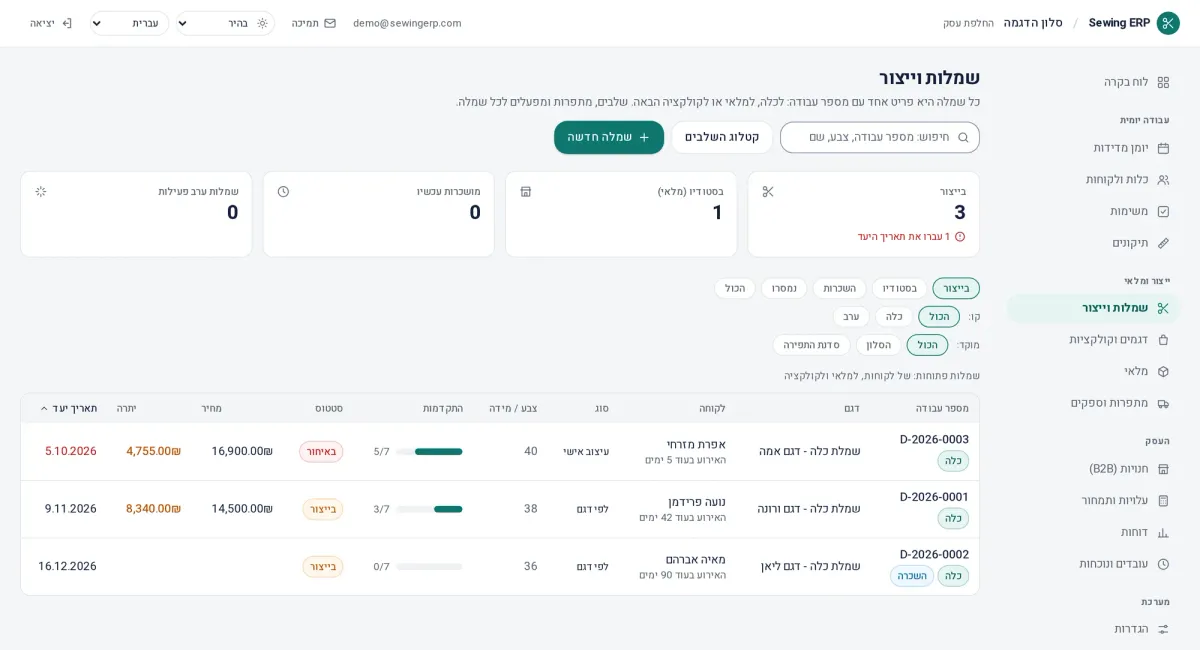The image size is (1200, 650).
Task: Click the הגדרות sliders icon
Action: pyautogui.click(x=1163, y=629)
